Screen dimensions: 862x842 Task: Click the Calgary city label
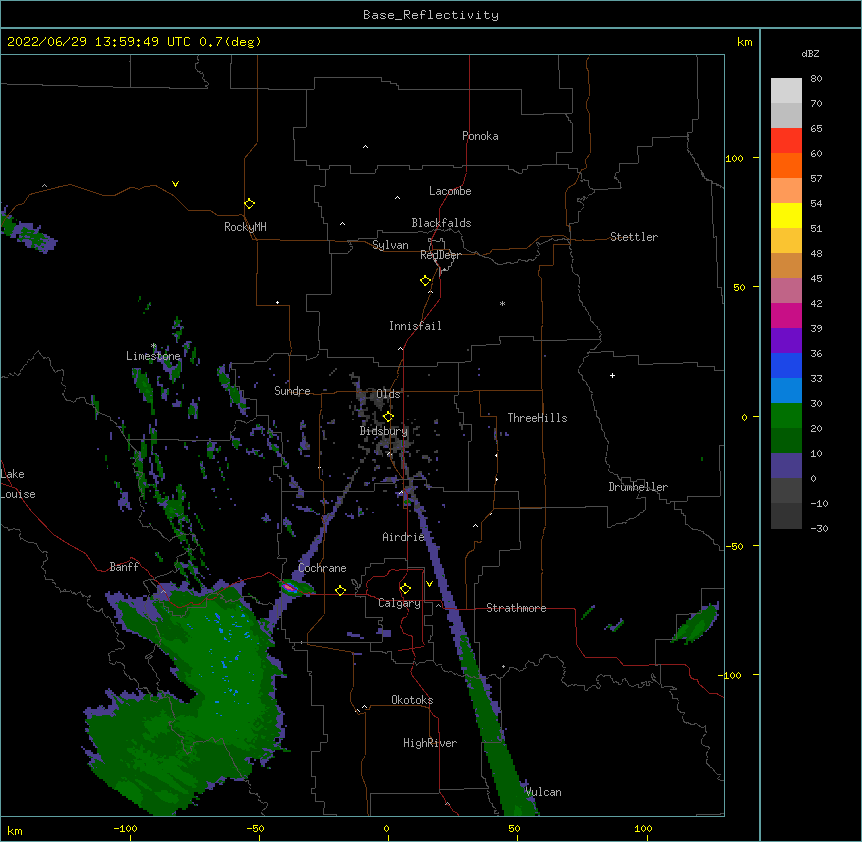tap(400, 603)
